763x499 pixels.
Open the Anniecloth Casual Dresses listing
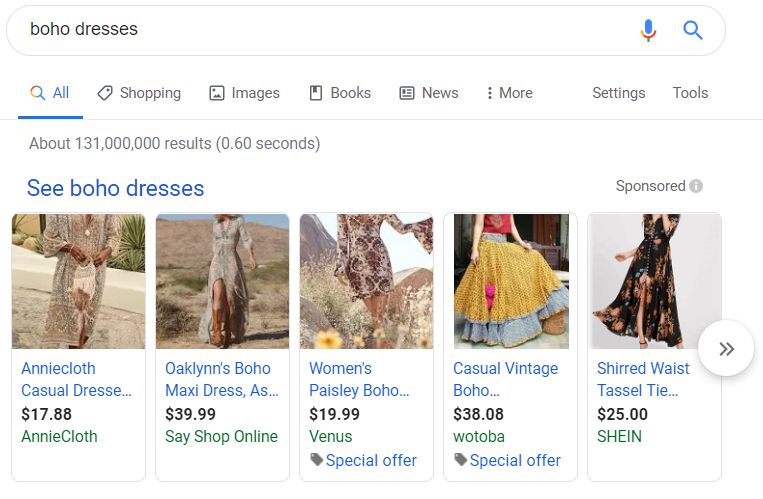point(76,379)
